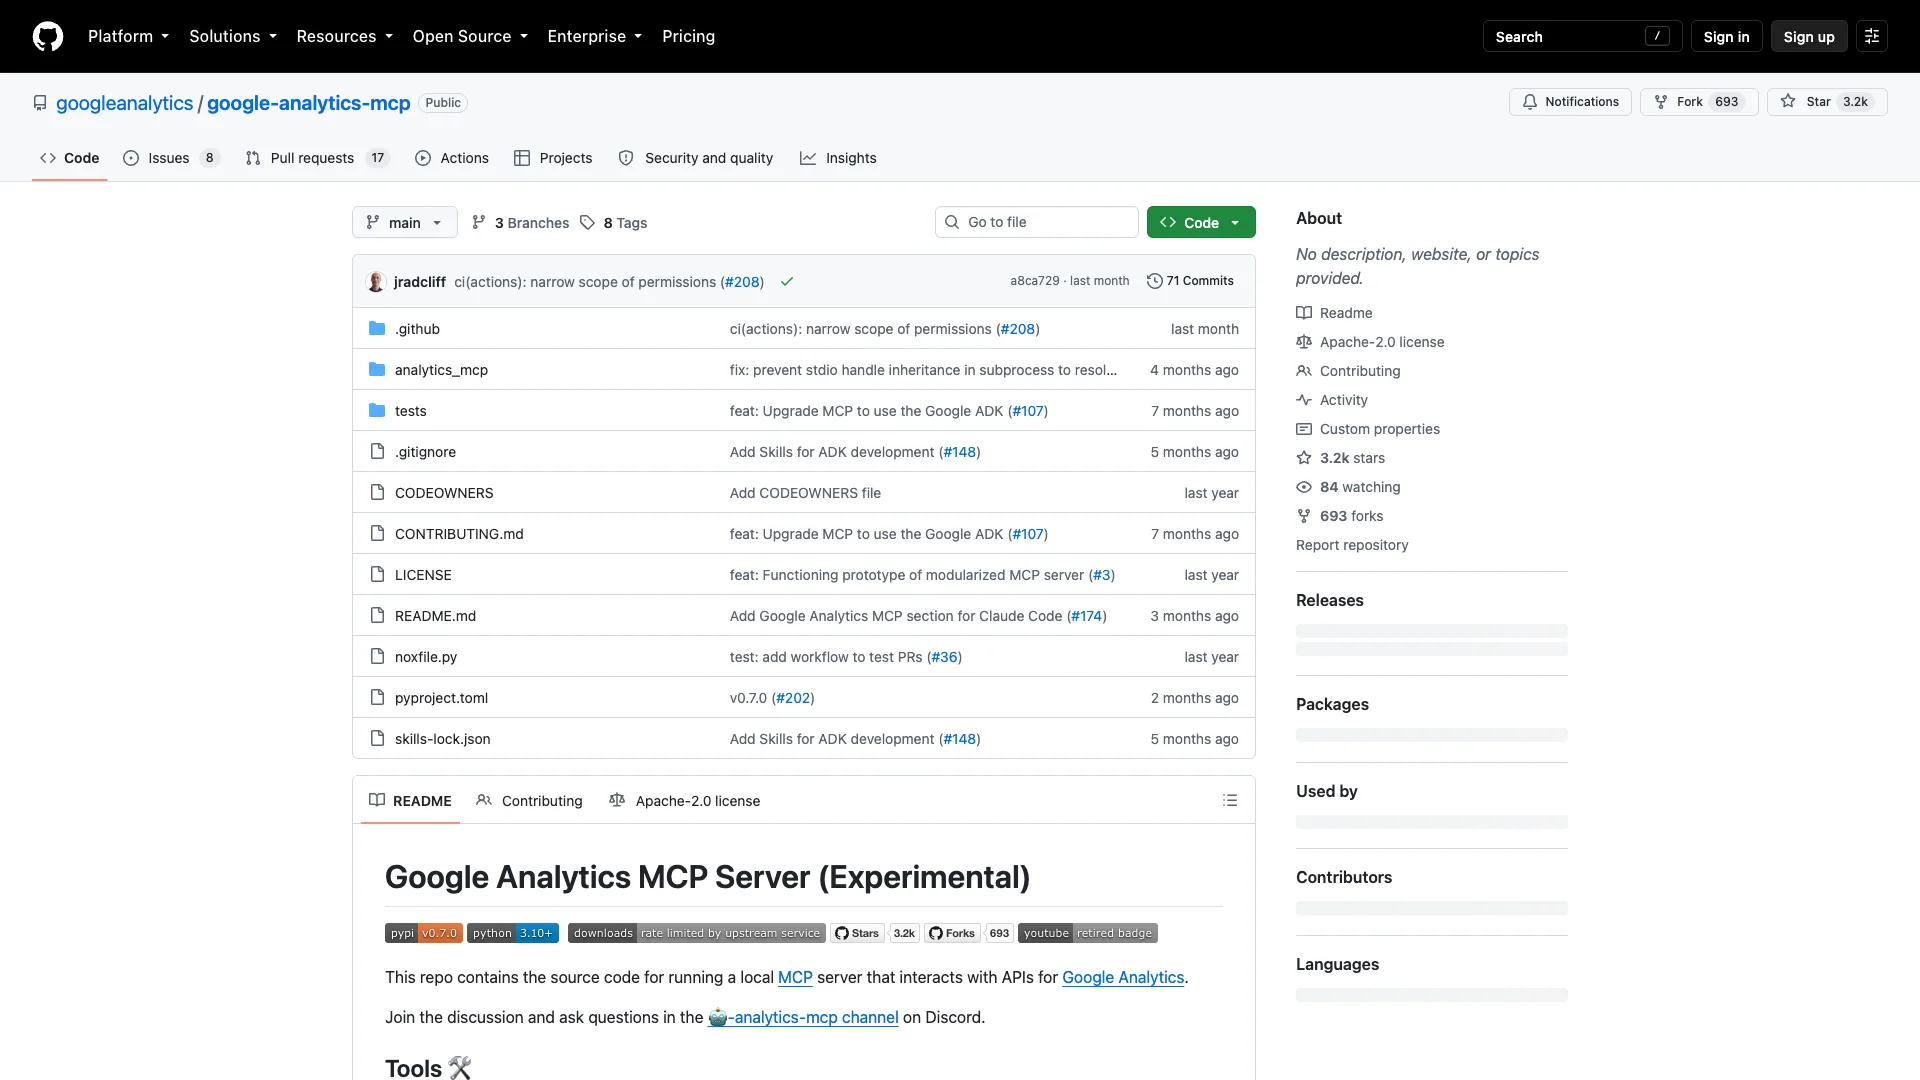Image resolution: width=1920 pixels, height=1080 pixels.
Task: Select the Apache-2.0 license tab
Action: (x=684, y=801)
